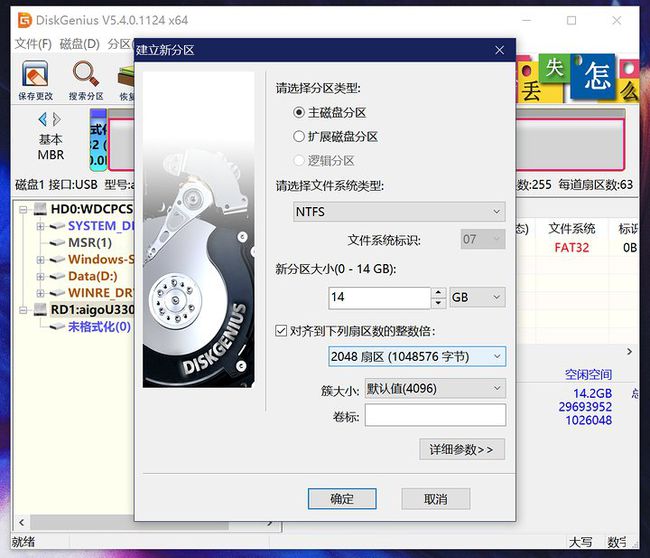
Task: Click the 详细参数>> button
Action: (x=462, y=449)
